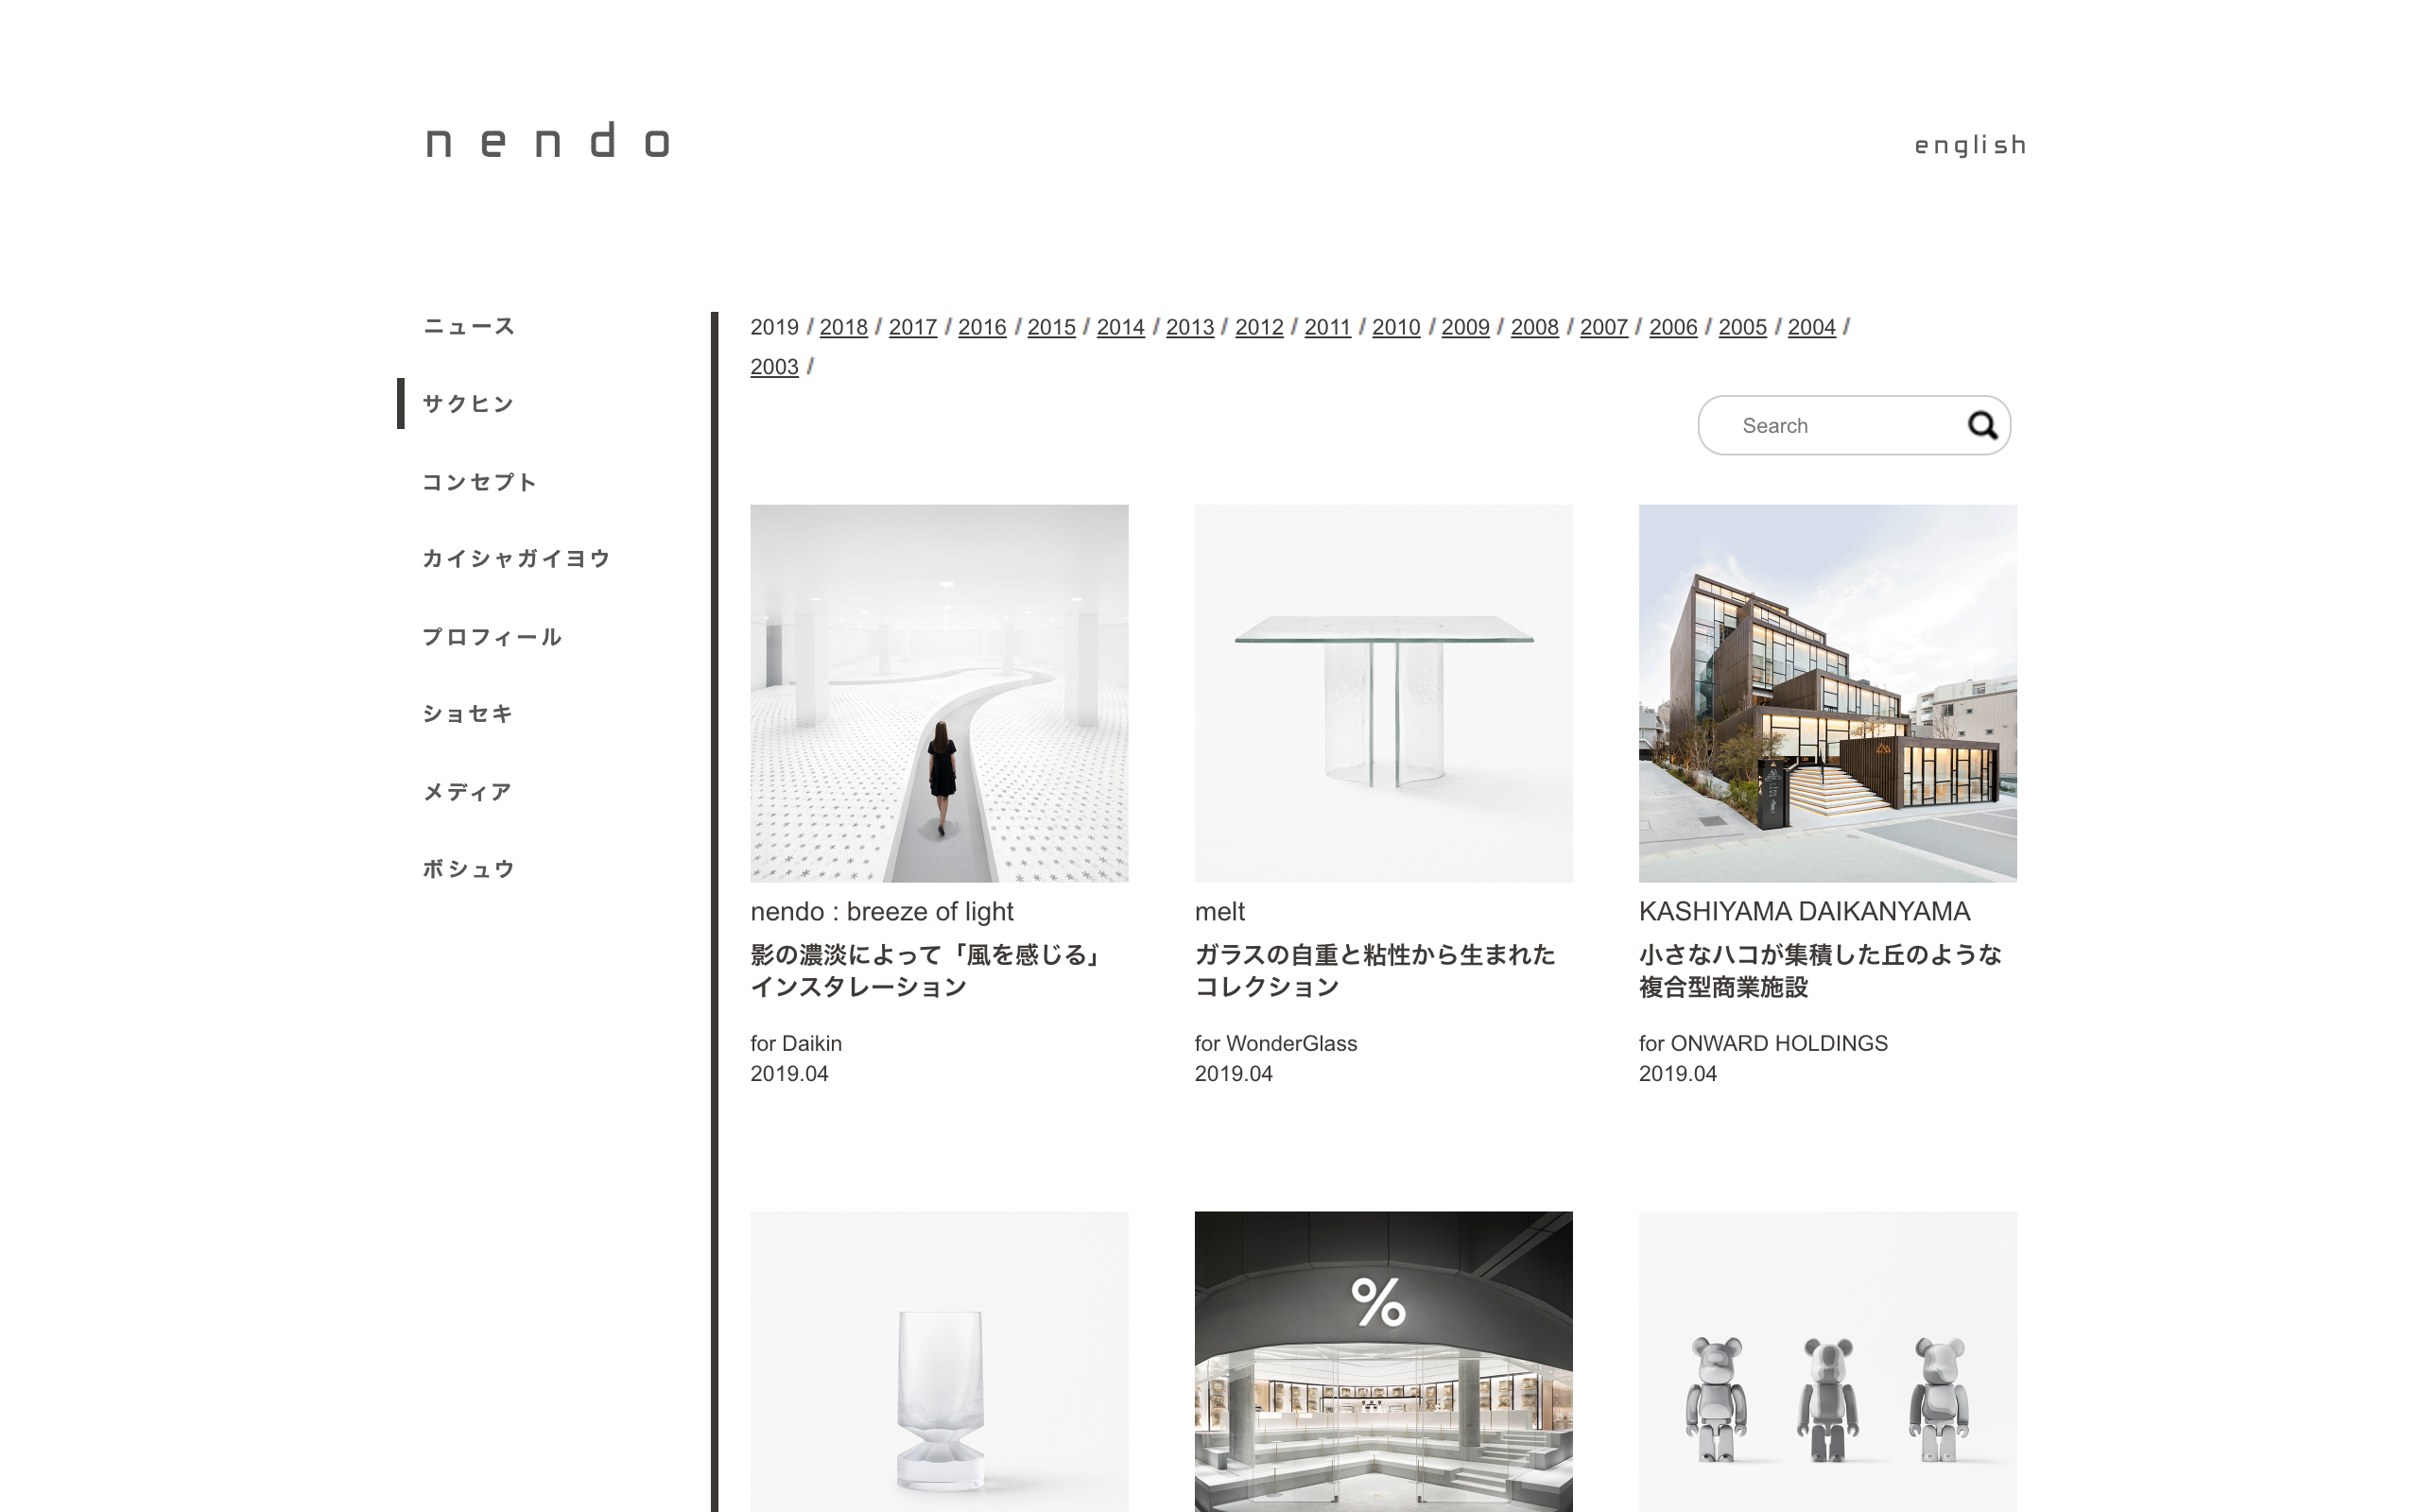2420x1512 pixels.
Task: Open KASHIYAMA DAIKANYAMA building thumbnail
Action: coord(1827,693)
